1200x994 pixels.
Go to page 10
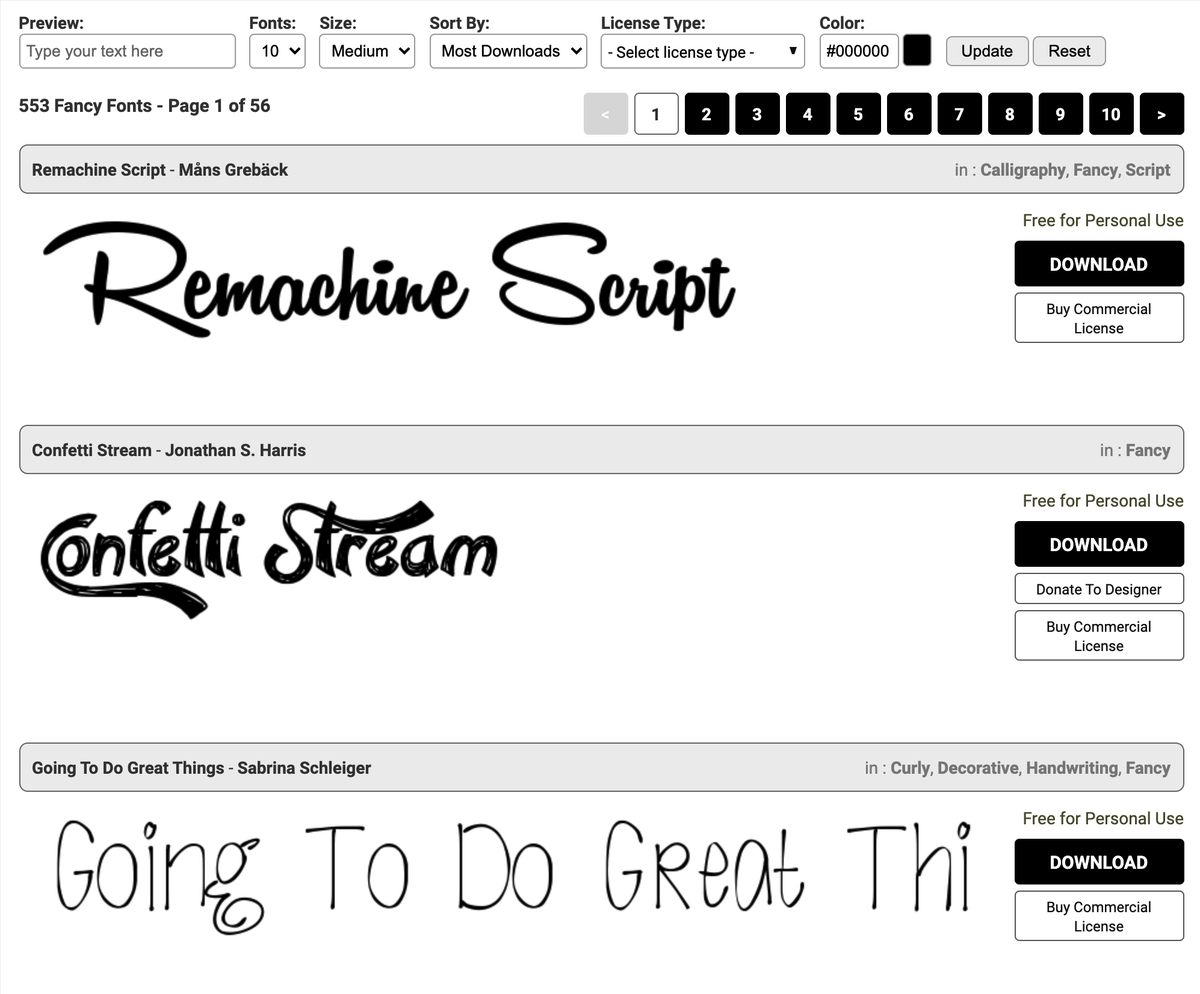pyautogui.click(x=1111, y=114)
